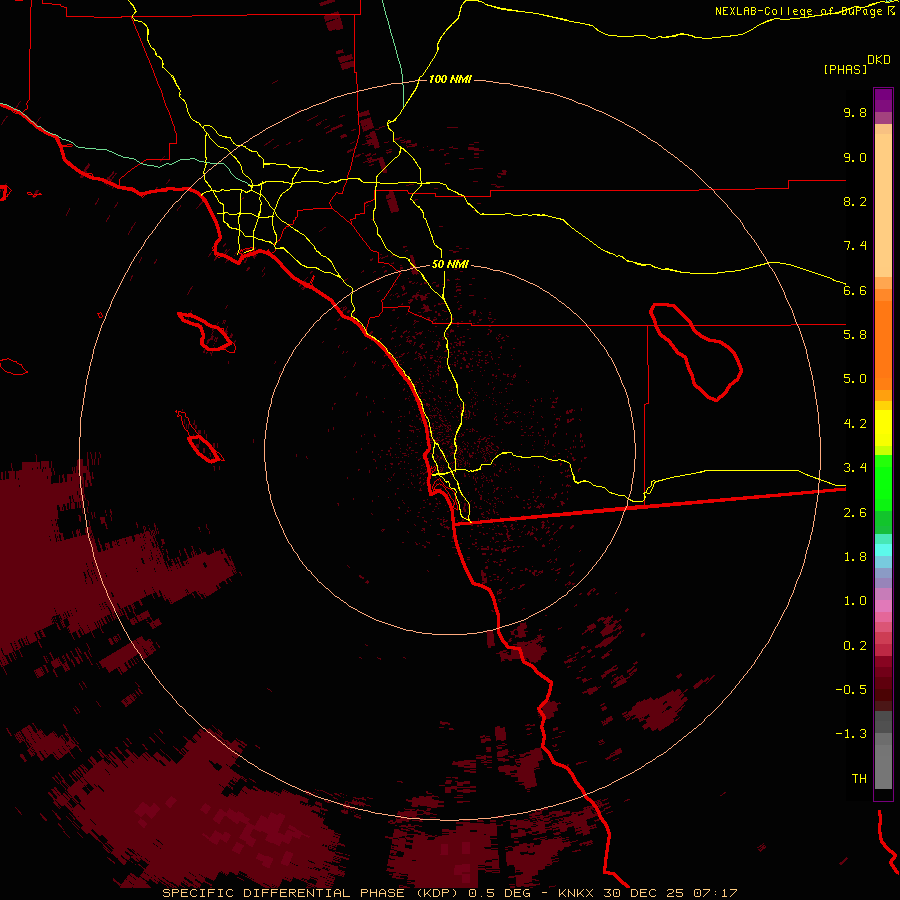
Task: Click the 6.6 value on the color scale
Action: pyautogui.click(x=855, y=290)
